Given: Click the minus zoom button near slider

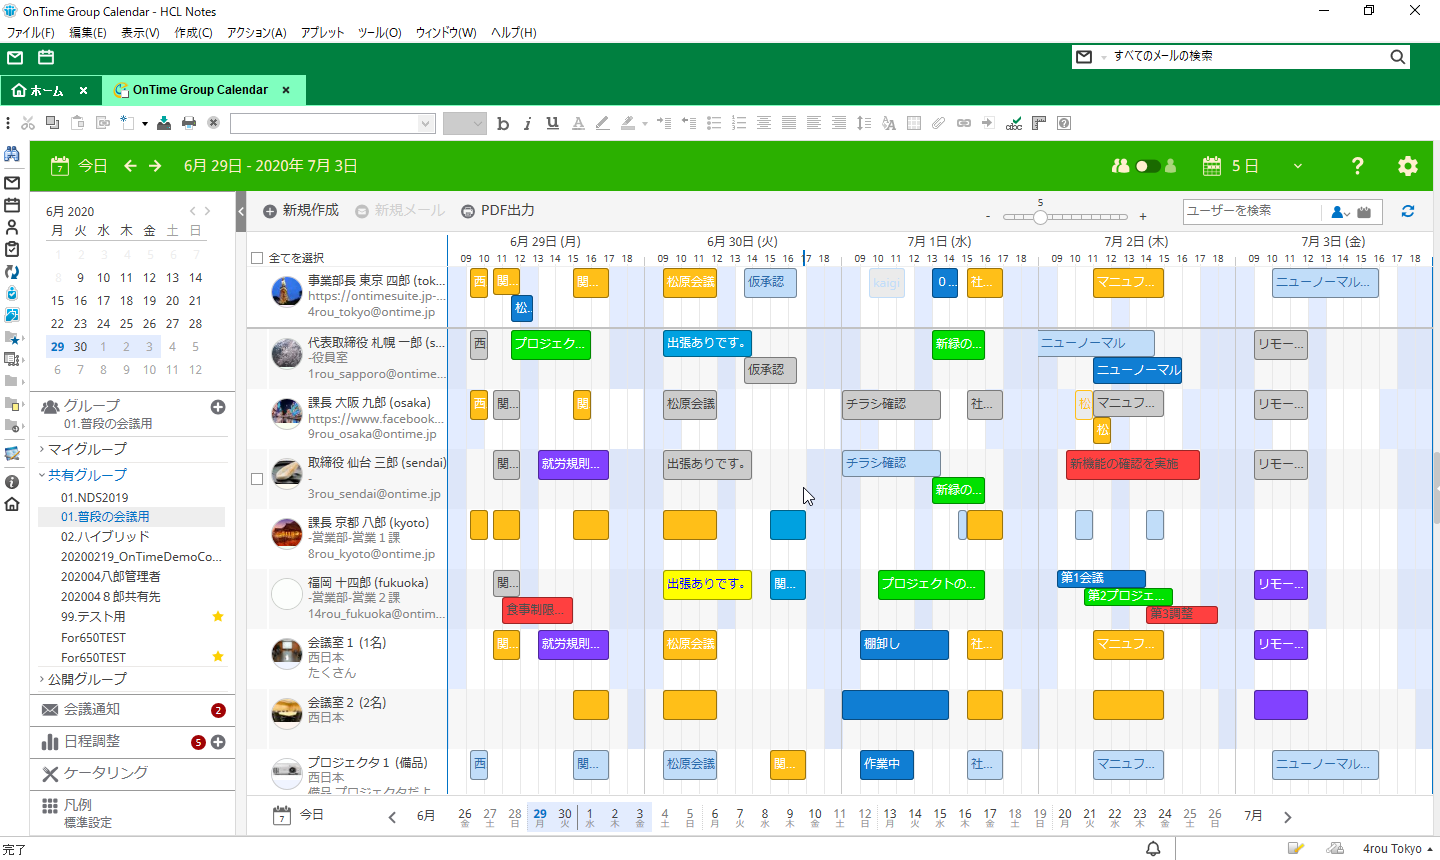Looking at the screenshot, I should 988,217.
